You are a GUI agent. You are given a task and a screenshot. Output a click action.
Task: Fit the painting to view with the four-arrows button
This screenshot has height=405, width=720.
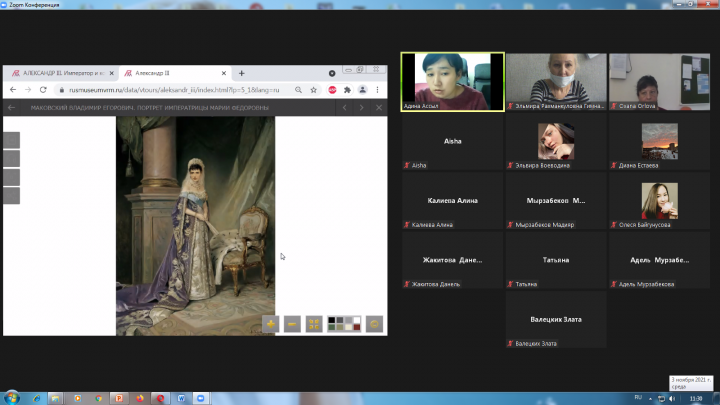(x=314, y=324)
